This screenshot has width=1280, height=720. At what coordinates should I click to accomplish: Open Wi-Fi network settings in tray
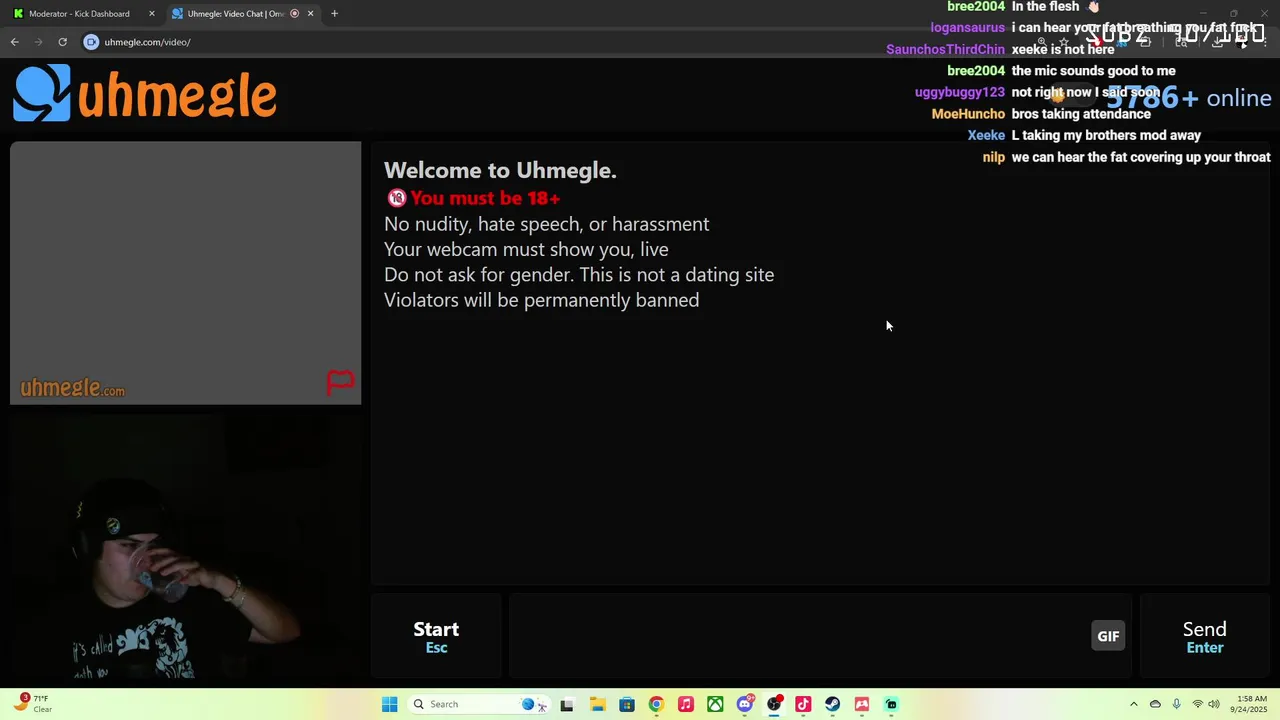coord(1197,704)
